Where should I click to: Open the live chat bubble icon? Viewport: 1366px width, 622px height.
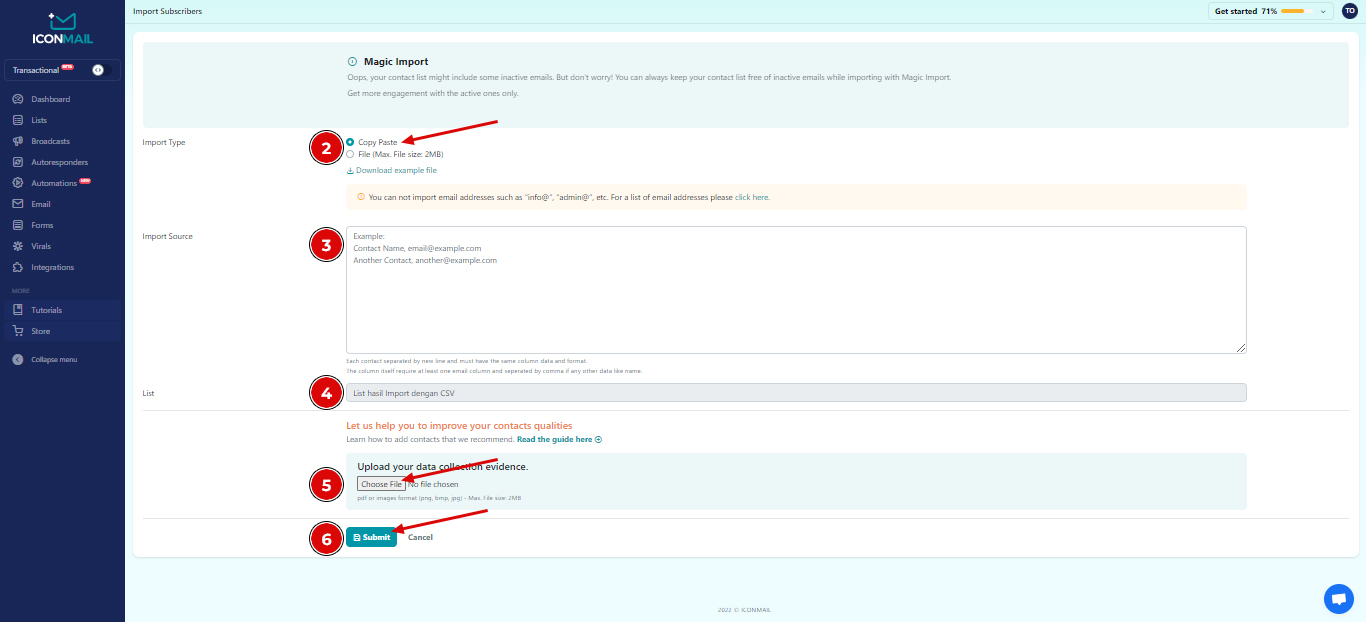[1338, 598]
